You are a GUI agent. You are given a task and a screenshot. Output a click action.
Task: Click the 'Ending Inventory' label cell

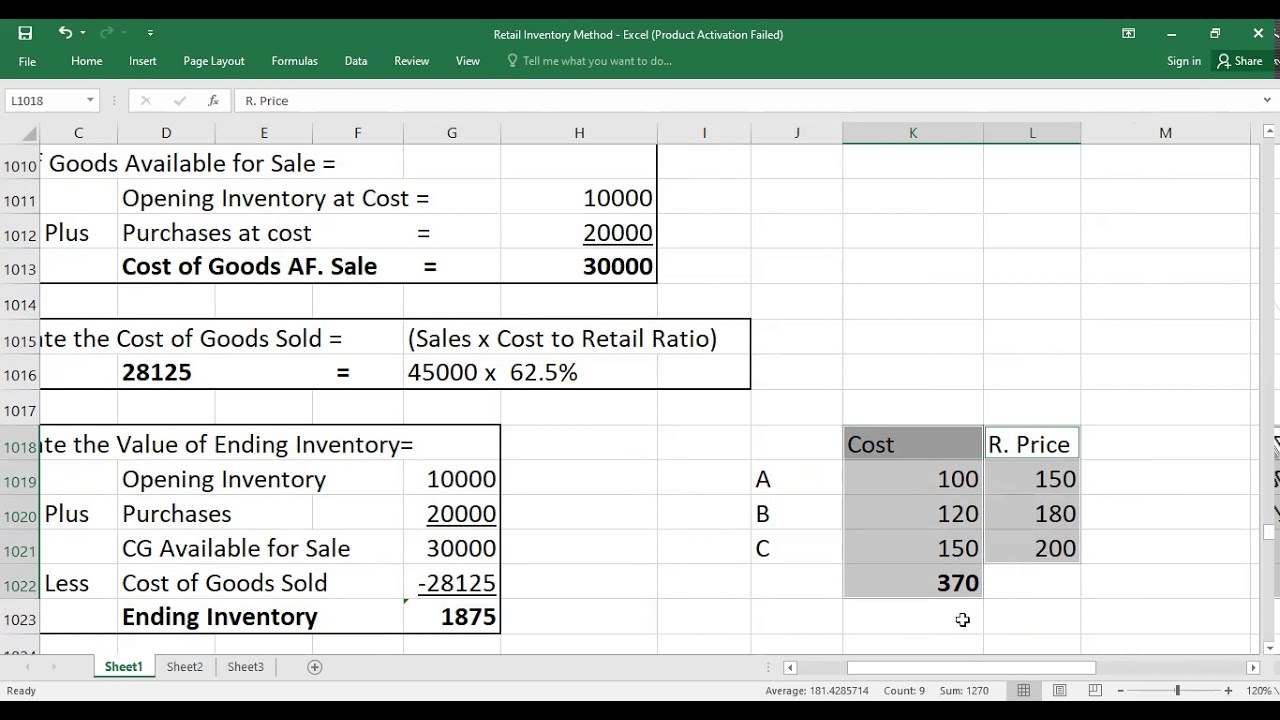tap(219, 617)
